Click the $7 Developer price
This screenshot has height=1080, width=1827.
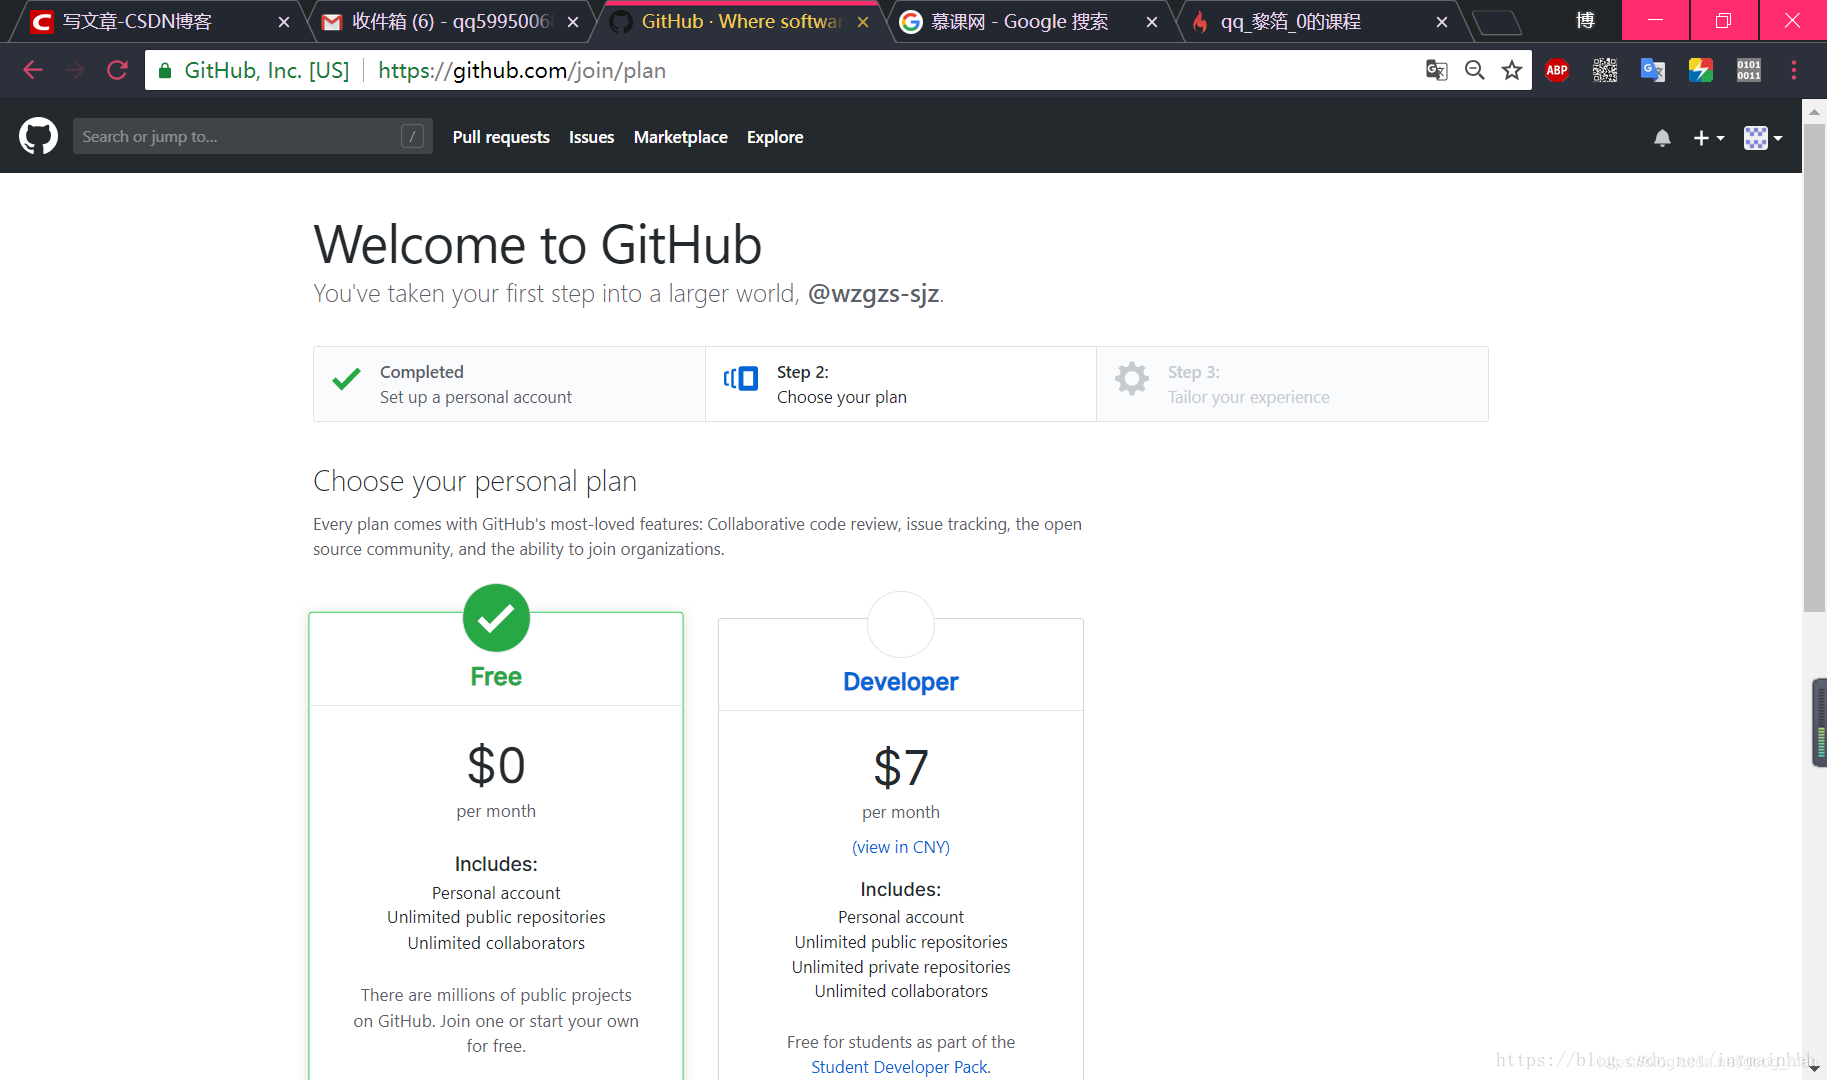tap(901, 768)
